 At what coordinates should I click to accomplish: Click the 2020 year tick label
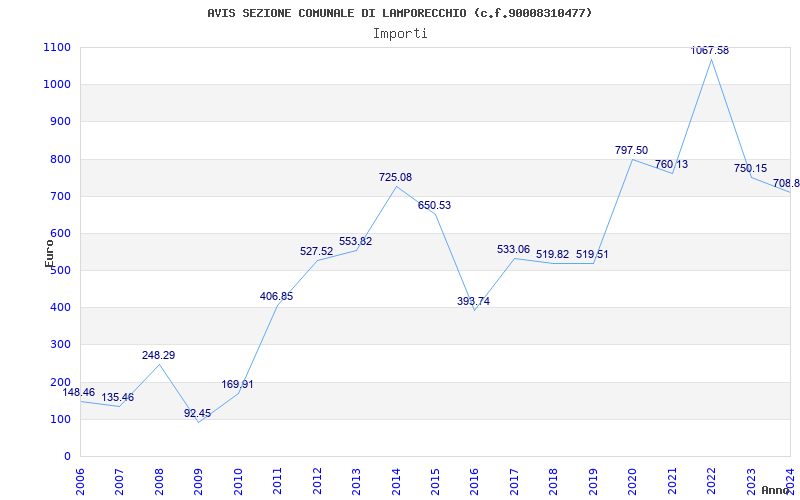[x=632, y=482]
